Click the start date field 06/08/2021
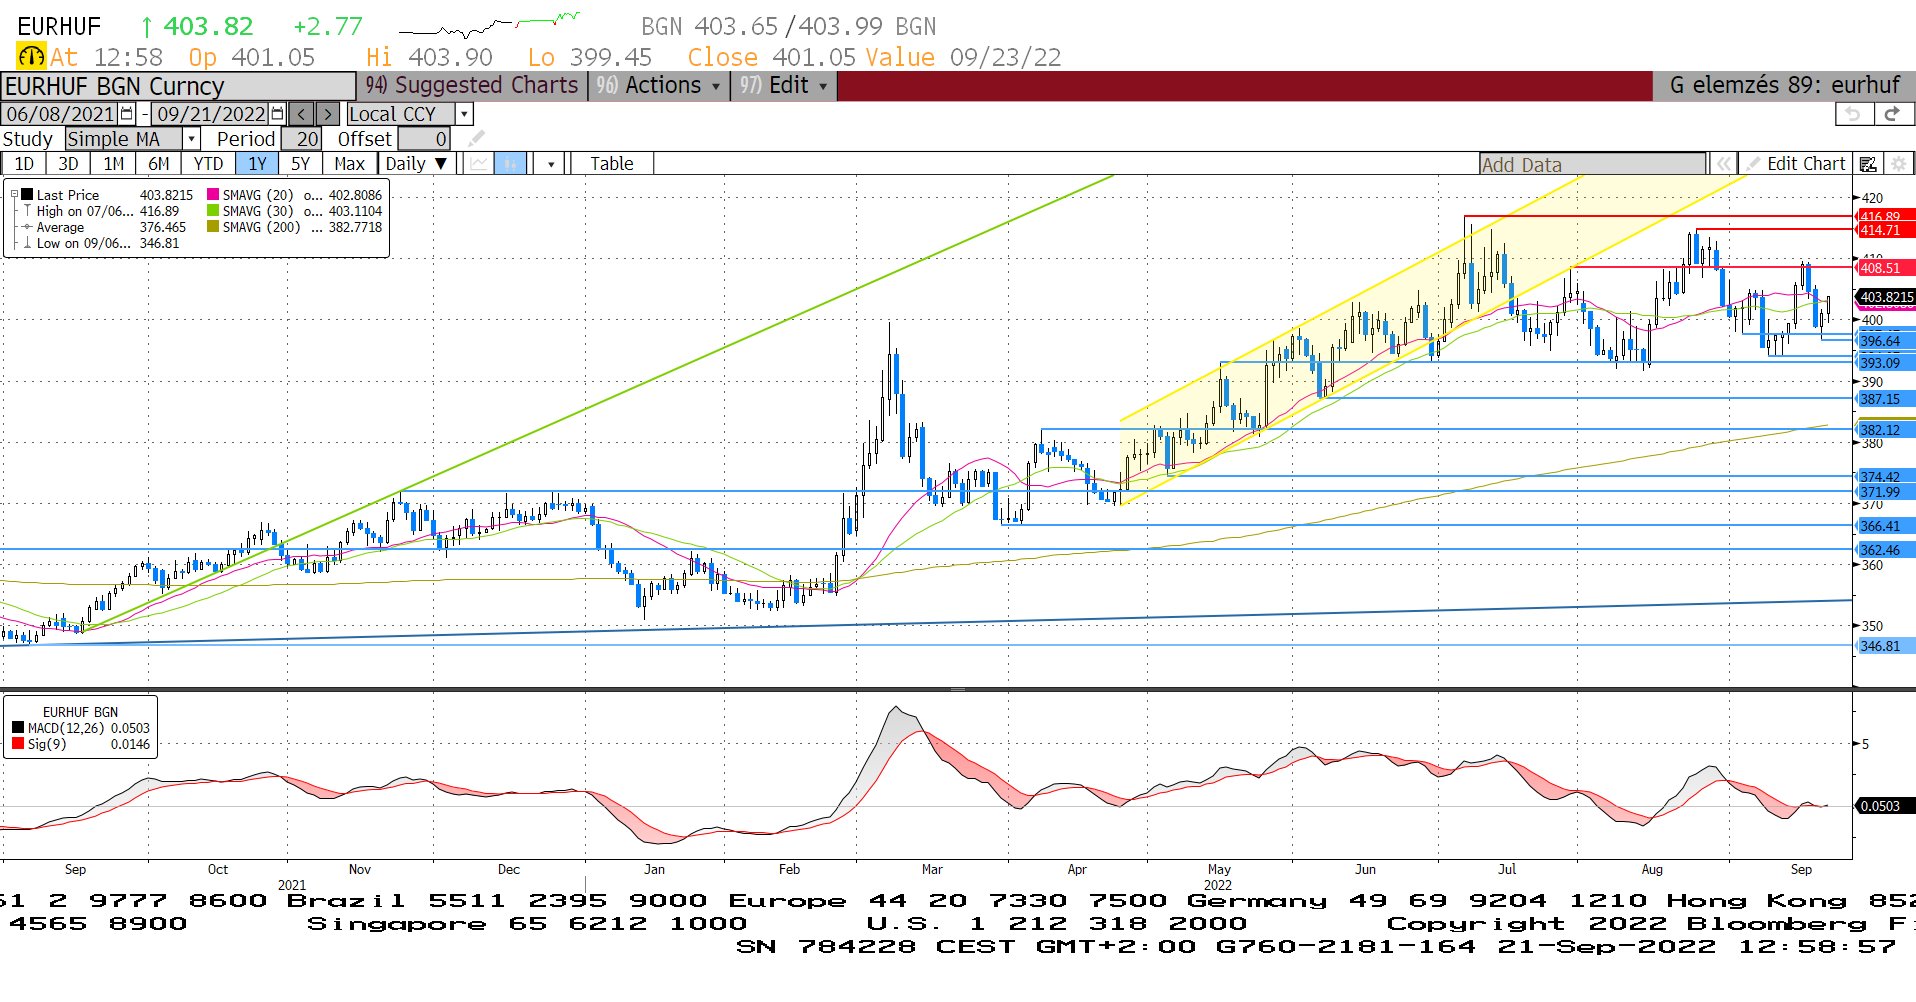The image size is (1916, 1002). [x=60, y=114]
